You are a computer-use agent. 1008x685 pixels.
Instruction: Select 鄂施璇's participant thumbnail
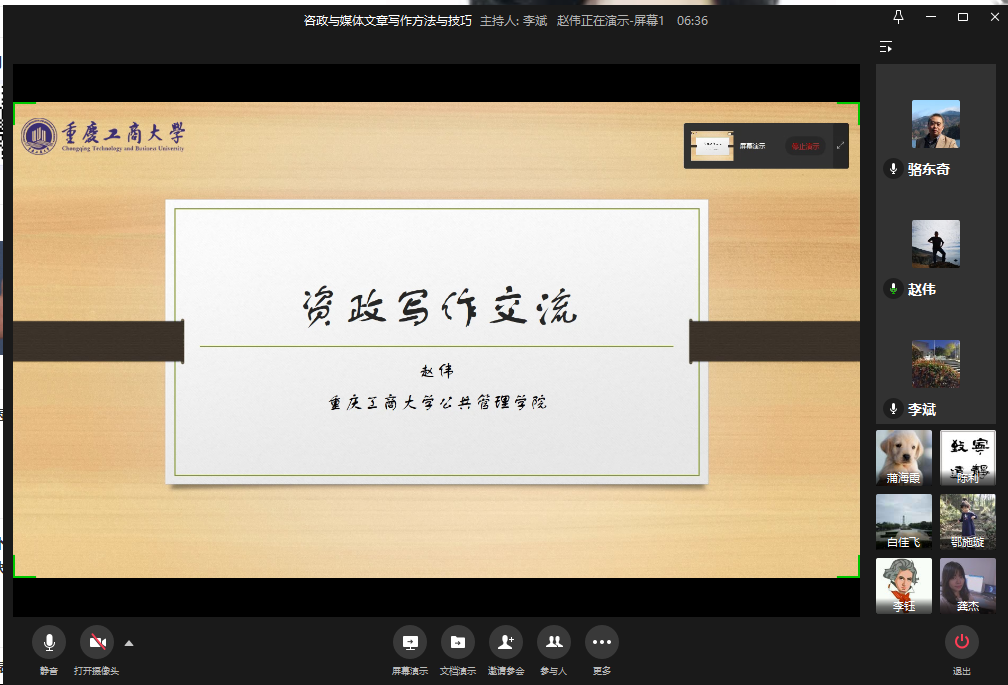[x=967, y=522]
